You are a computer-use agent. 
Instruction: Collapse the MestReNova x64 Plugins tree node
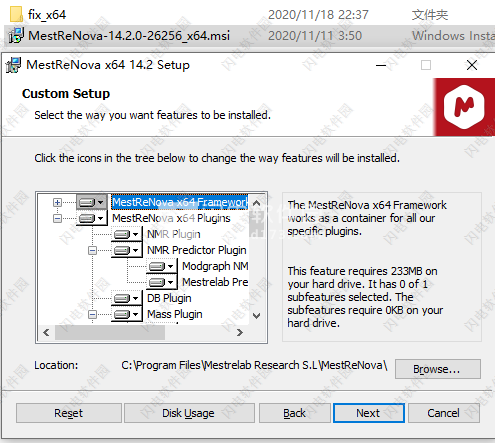(x=57, y=218)
